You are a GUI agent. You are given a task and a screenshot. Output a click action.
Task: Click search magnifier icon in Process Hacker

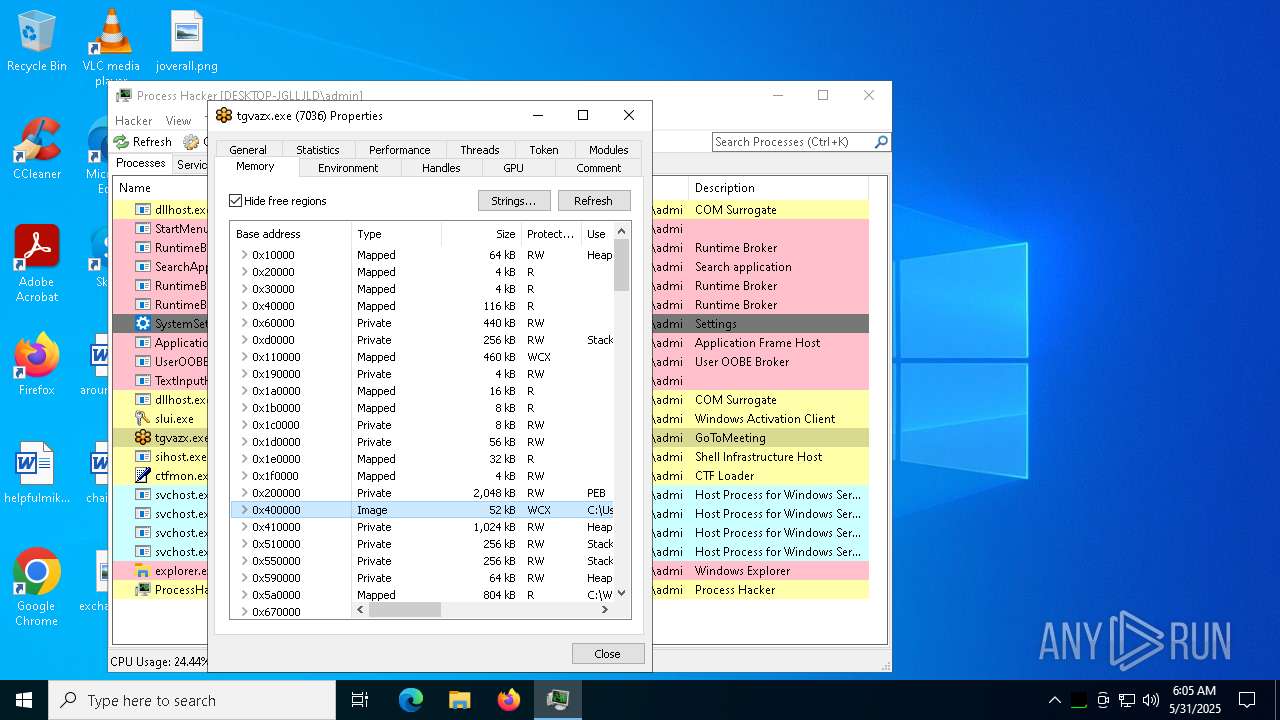pyautogui.click(x=881, y=142)
